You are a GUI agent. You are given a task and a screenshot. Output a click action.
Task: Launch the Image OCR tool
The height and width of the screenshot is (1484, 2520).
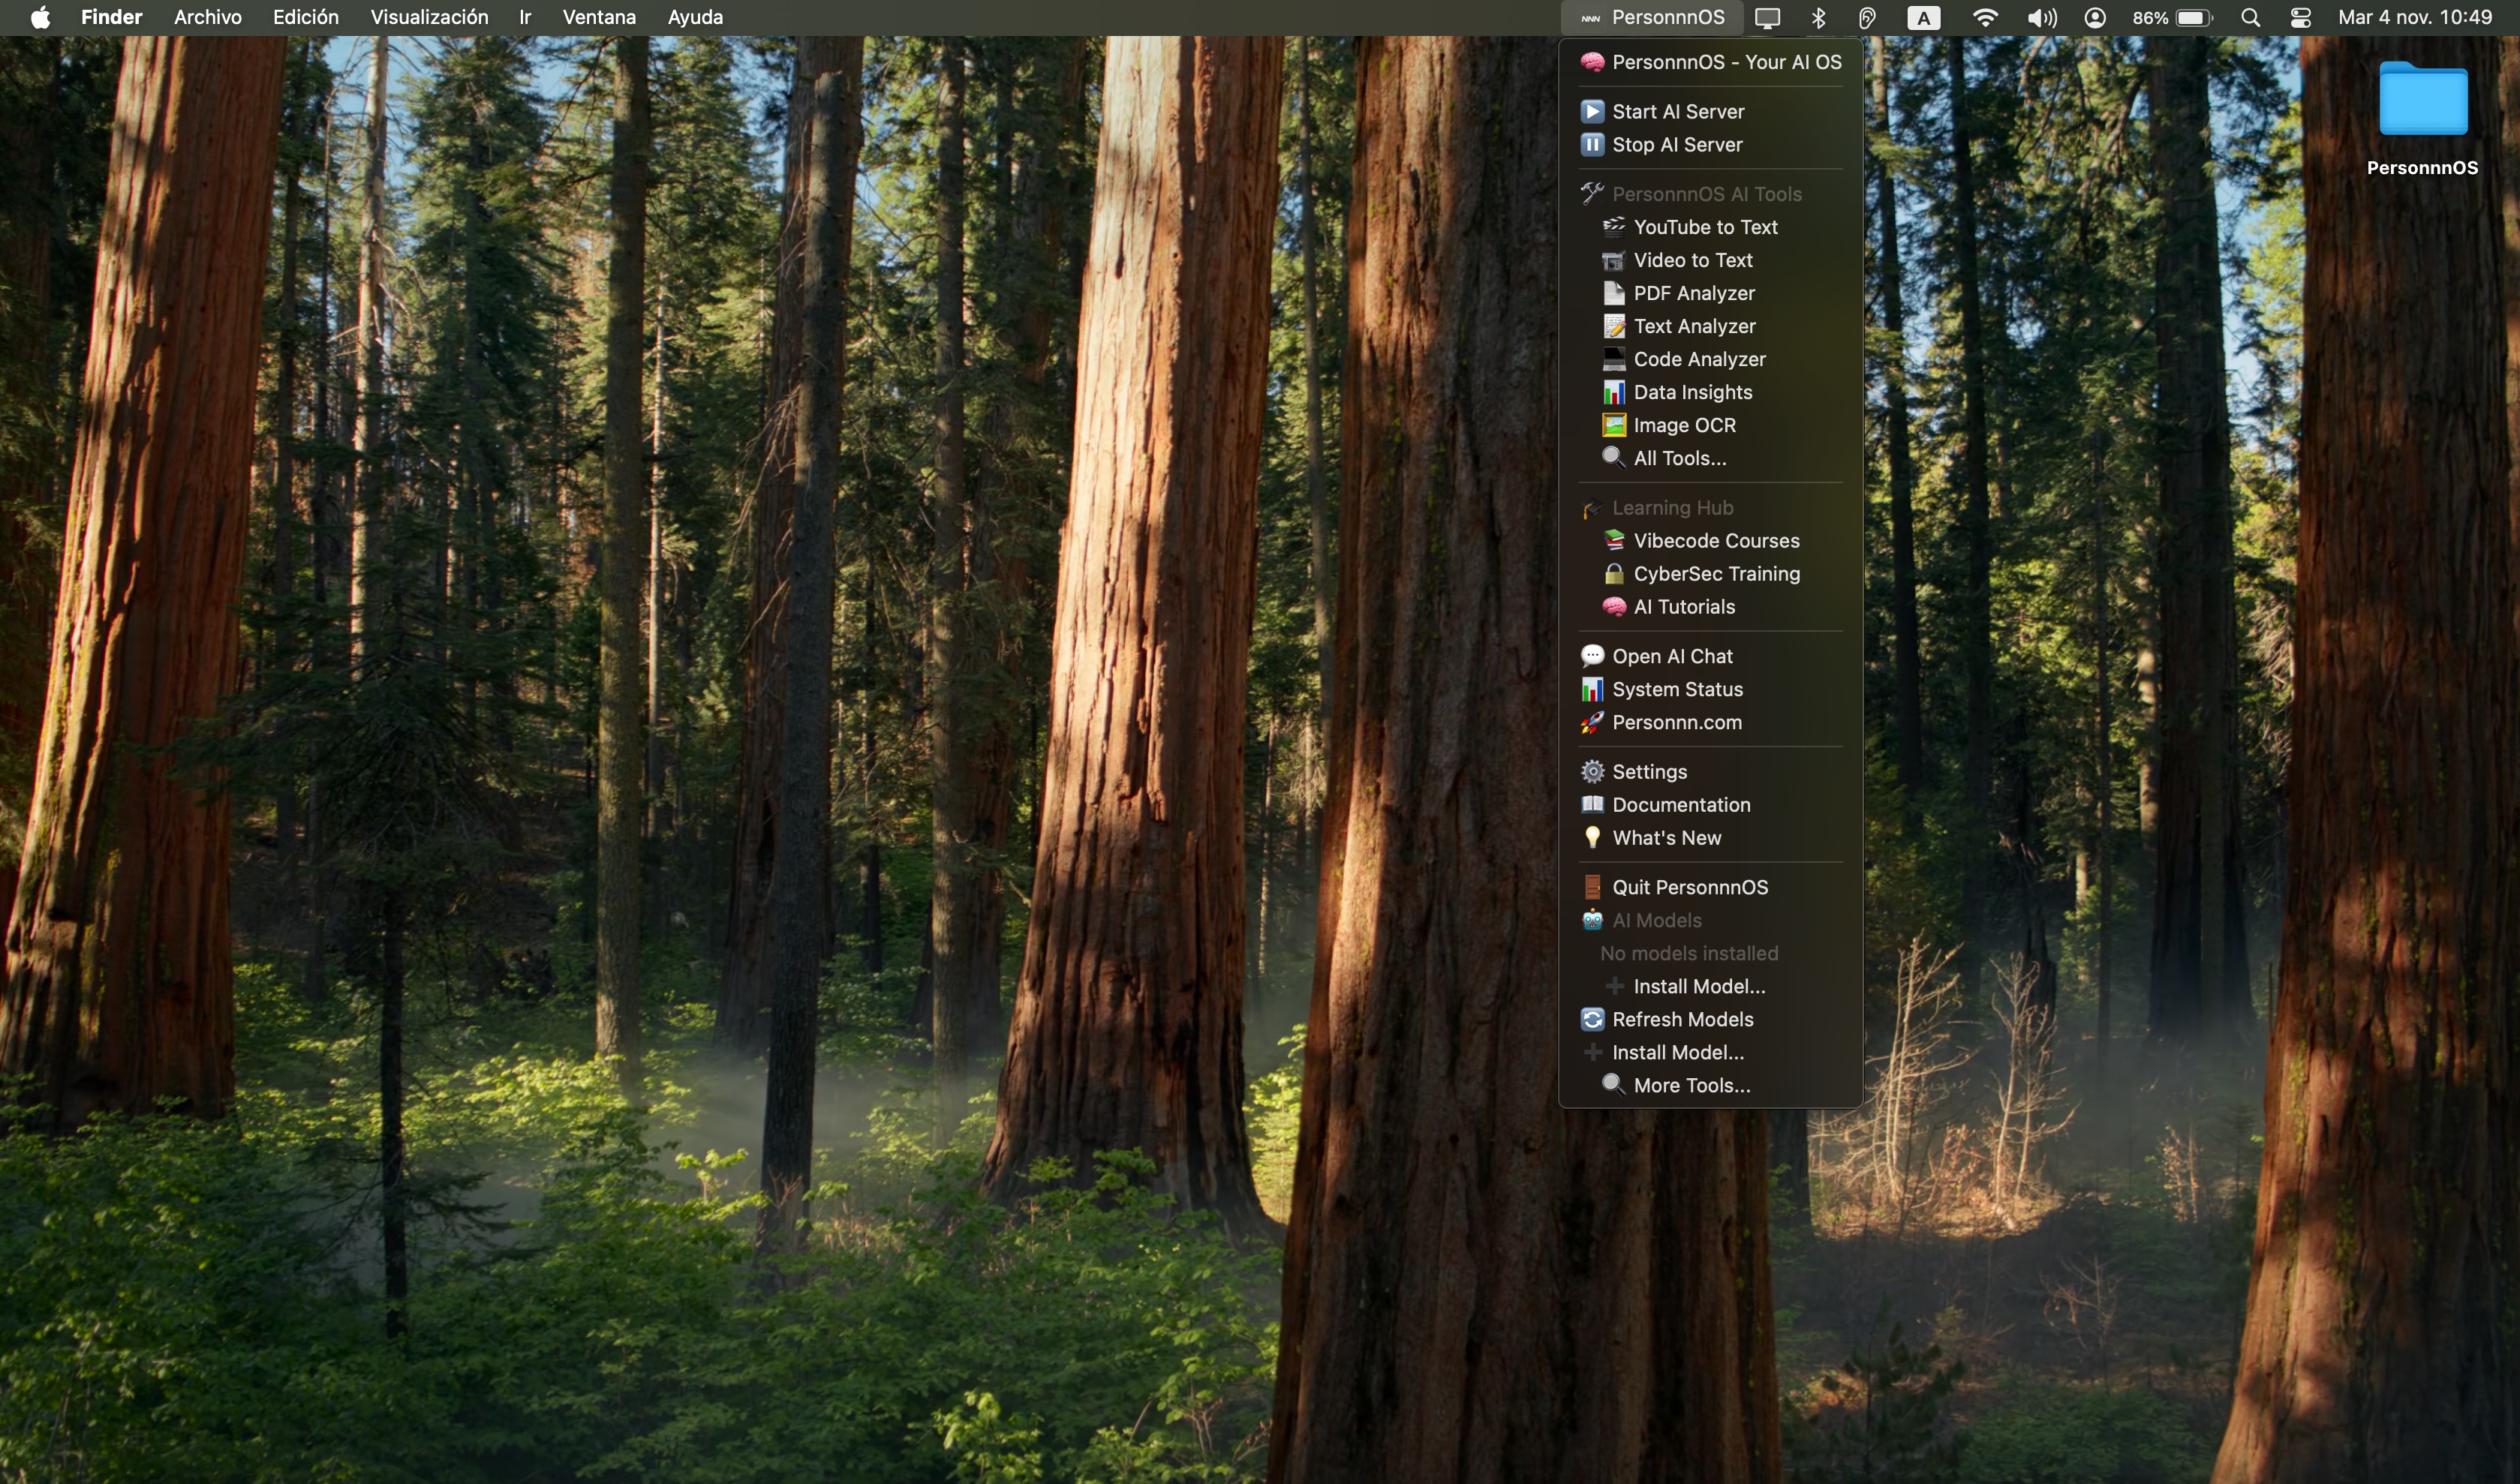click(1684, 425)
